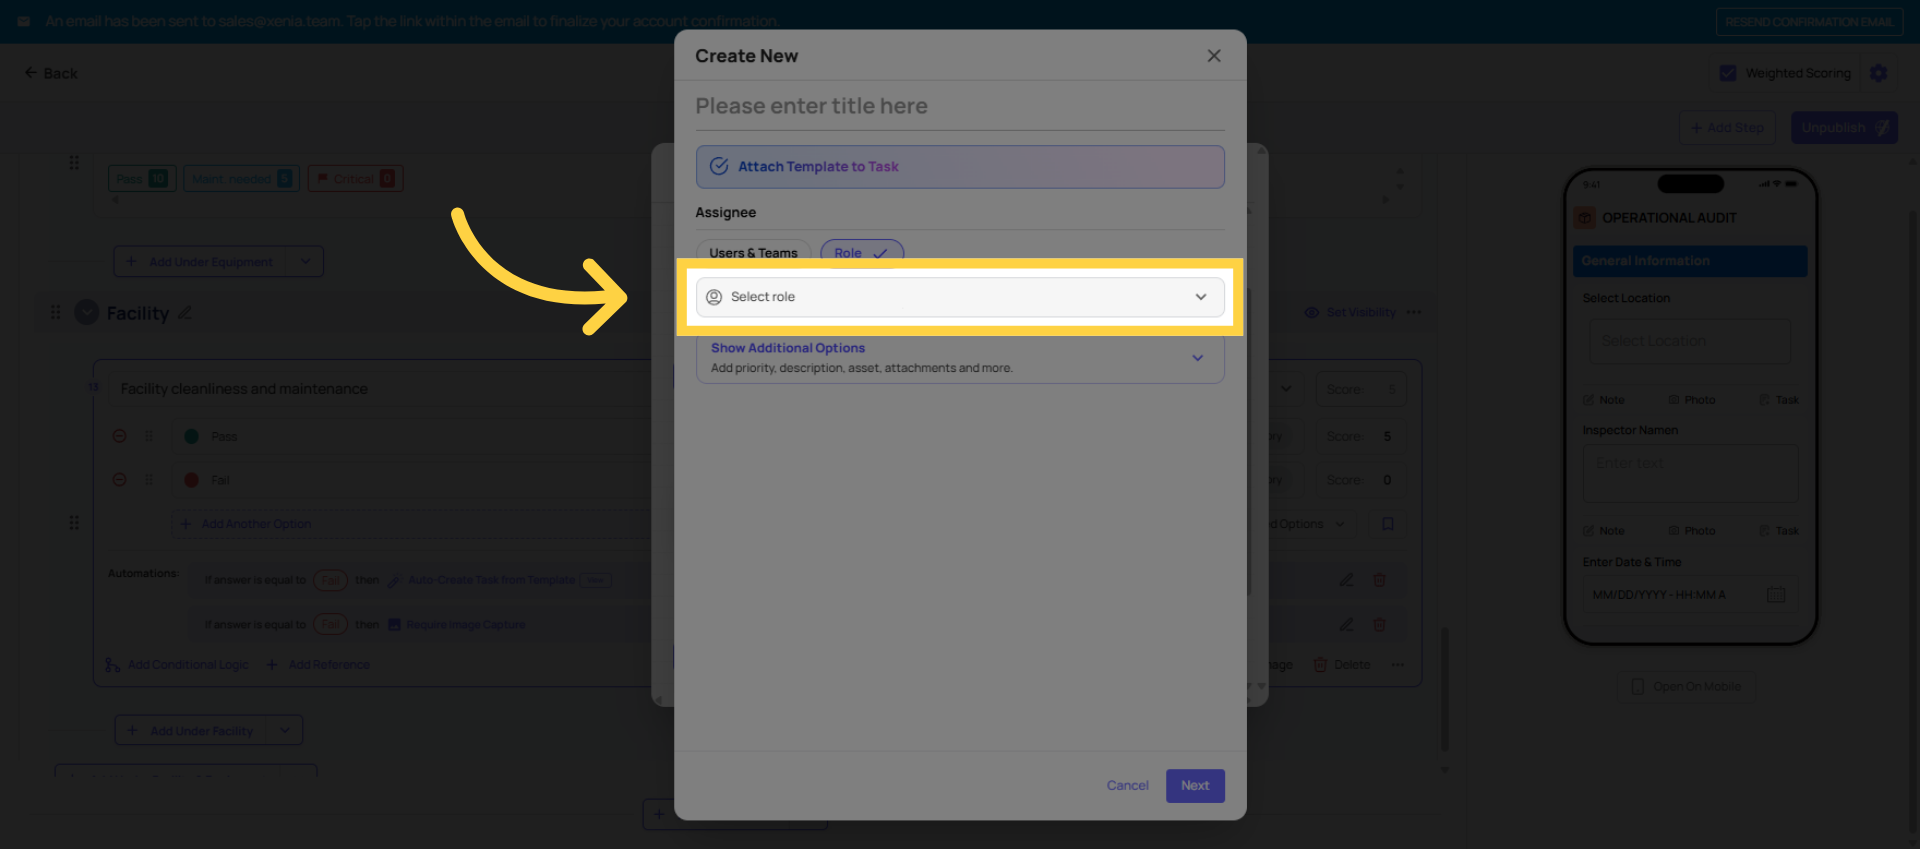
Task: Click the Set Visibility eye icon
Action: click(1312, 313)
